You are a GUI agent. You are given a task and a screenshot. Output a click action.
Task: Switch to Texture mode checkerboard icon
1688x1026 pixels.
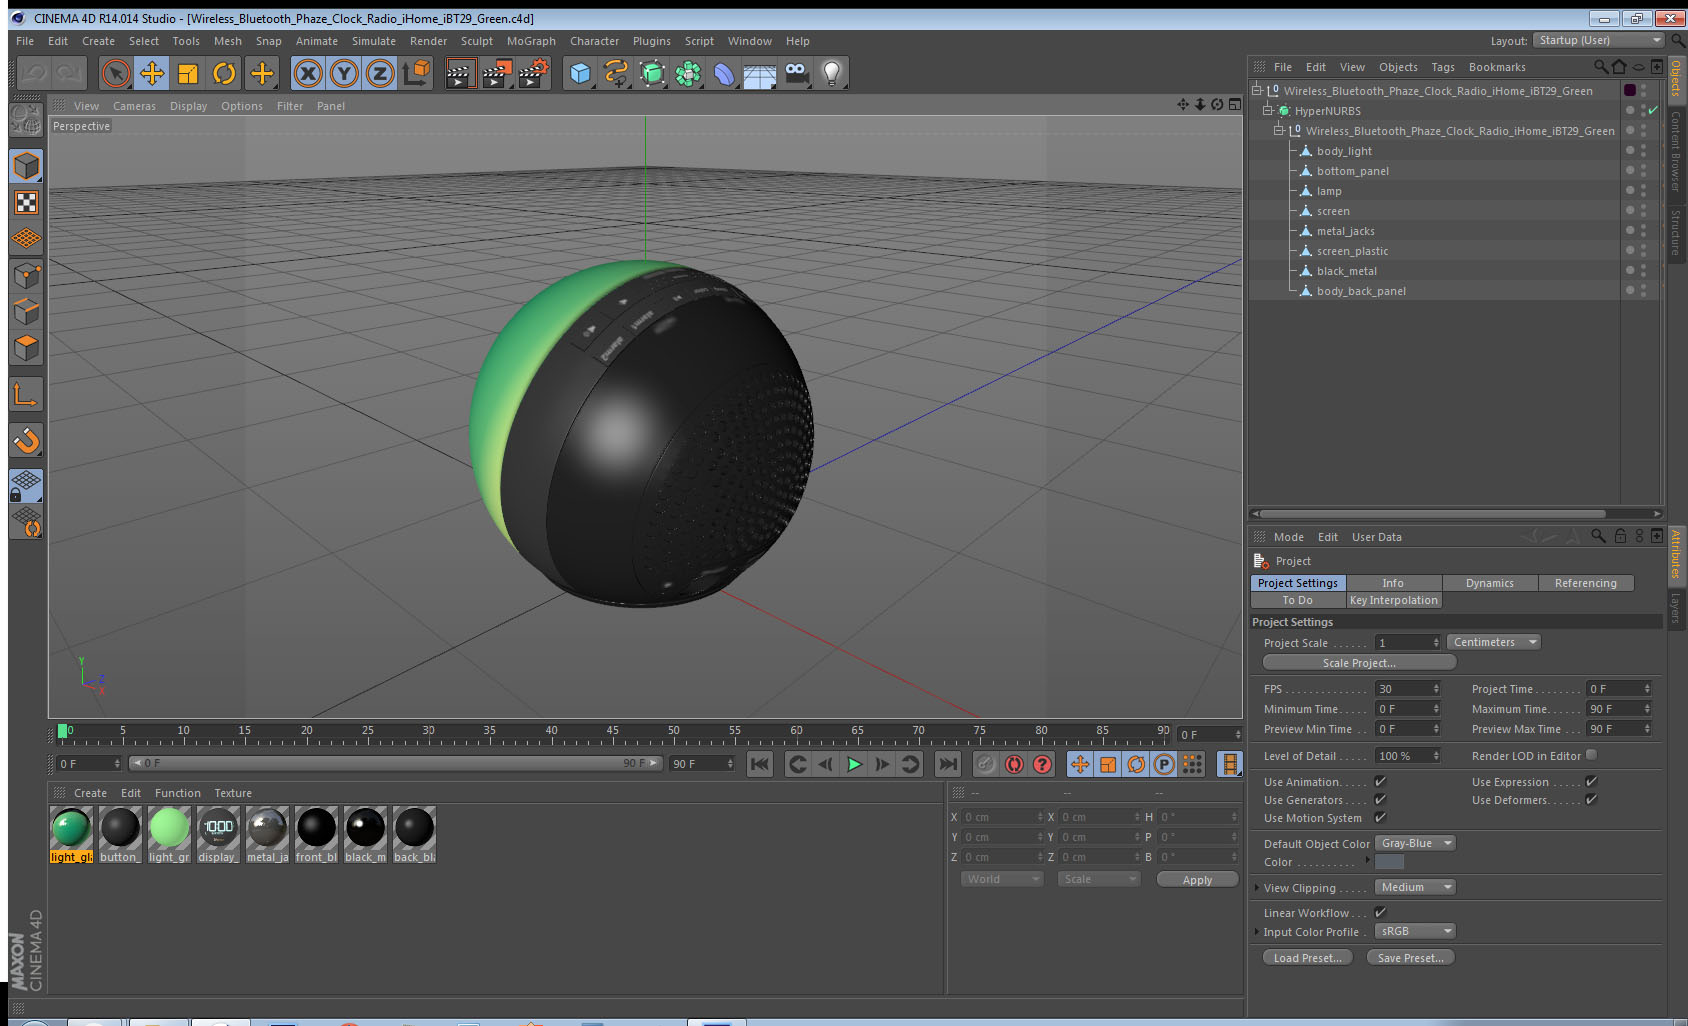[26, 203]
